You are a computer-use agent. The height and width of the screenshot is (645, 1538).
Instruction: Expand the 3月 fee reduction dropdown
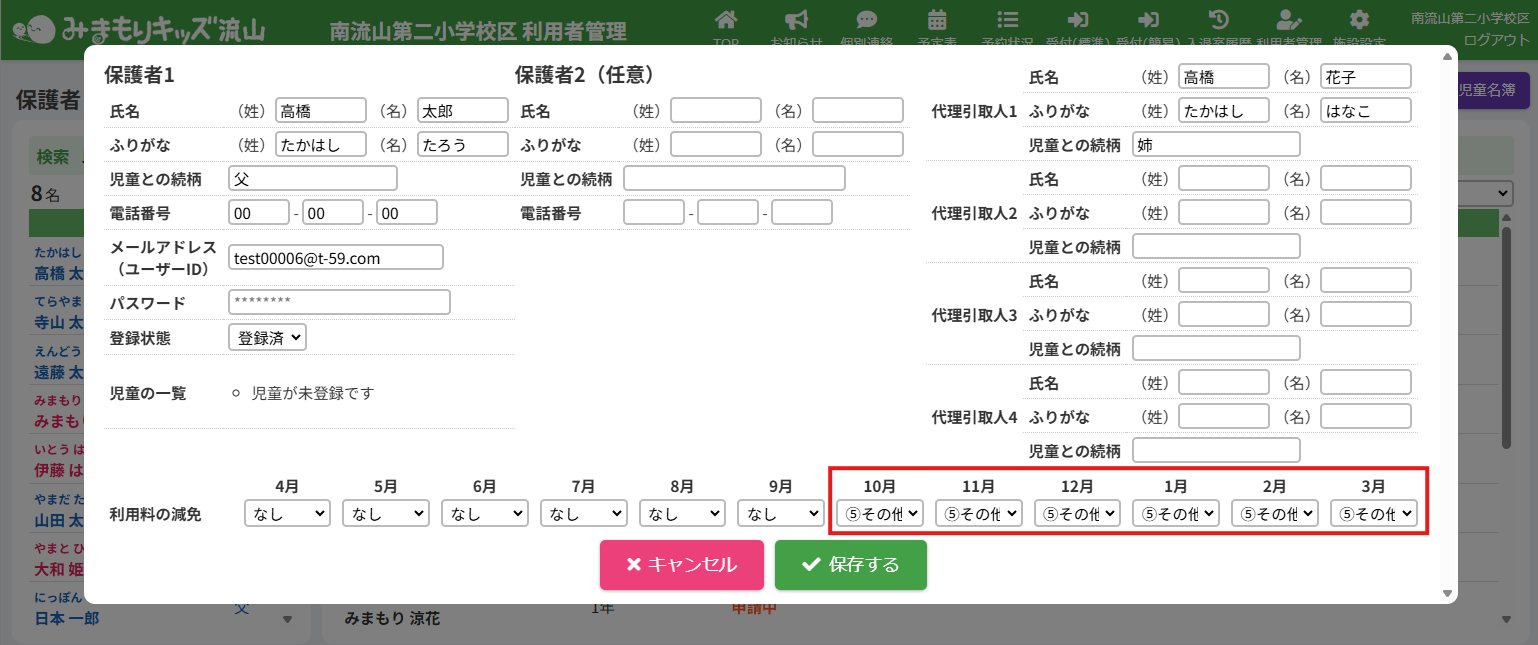1373,514
